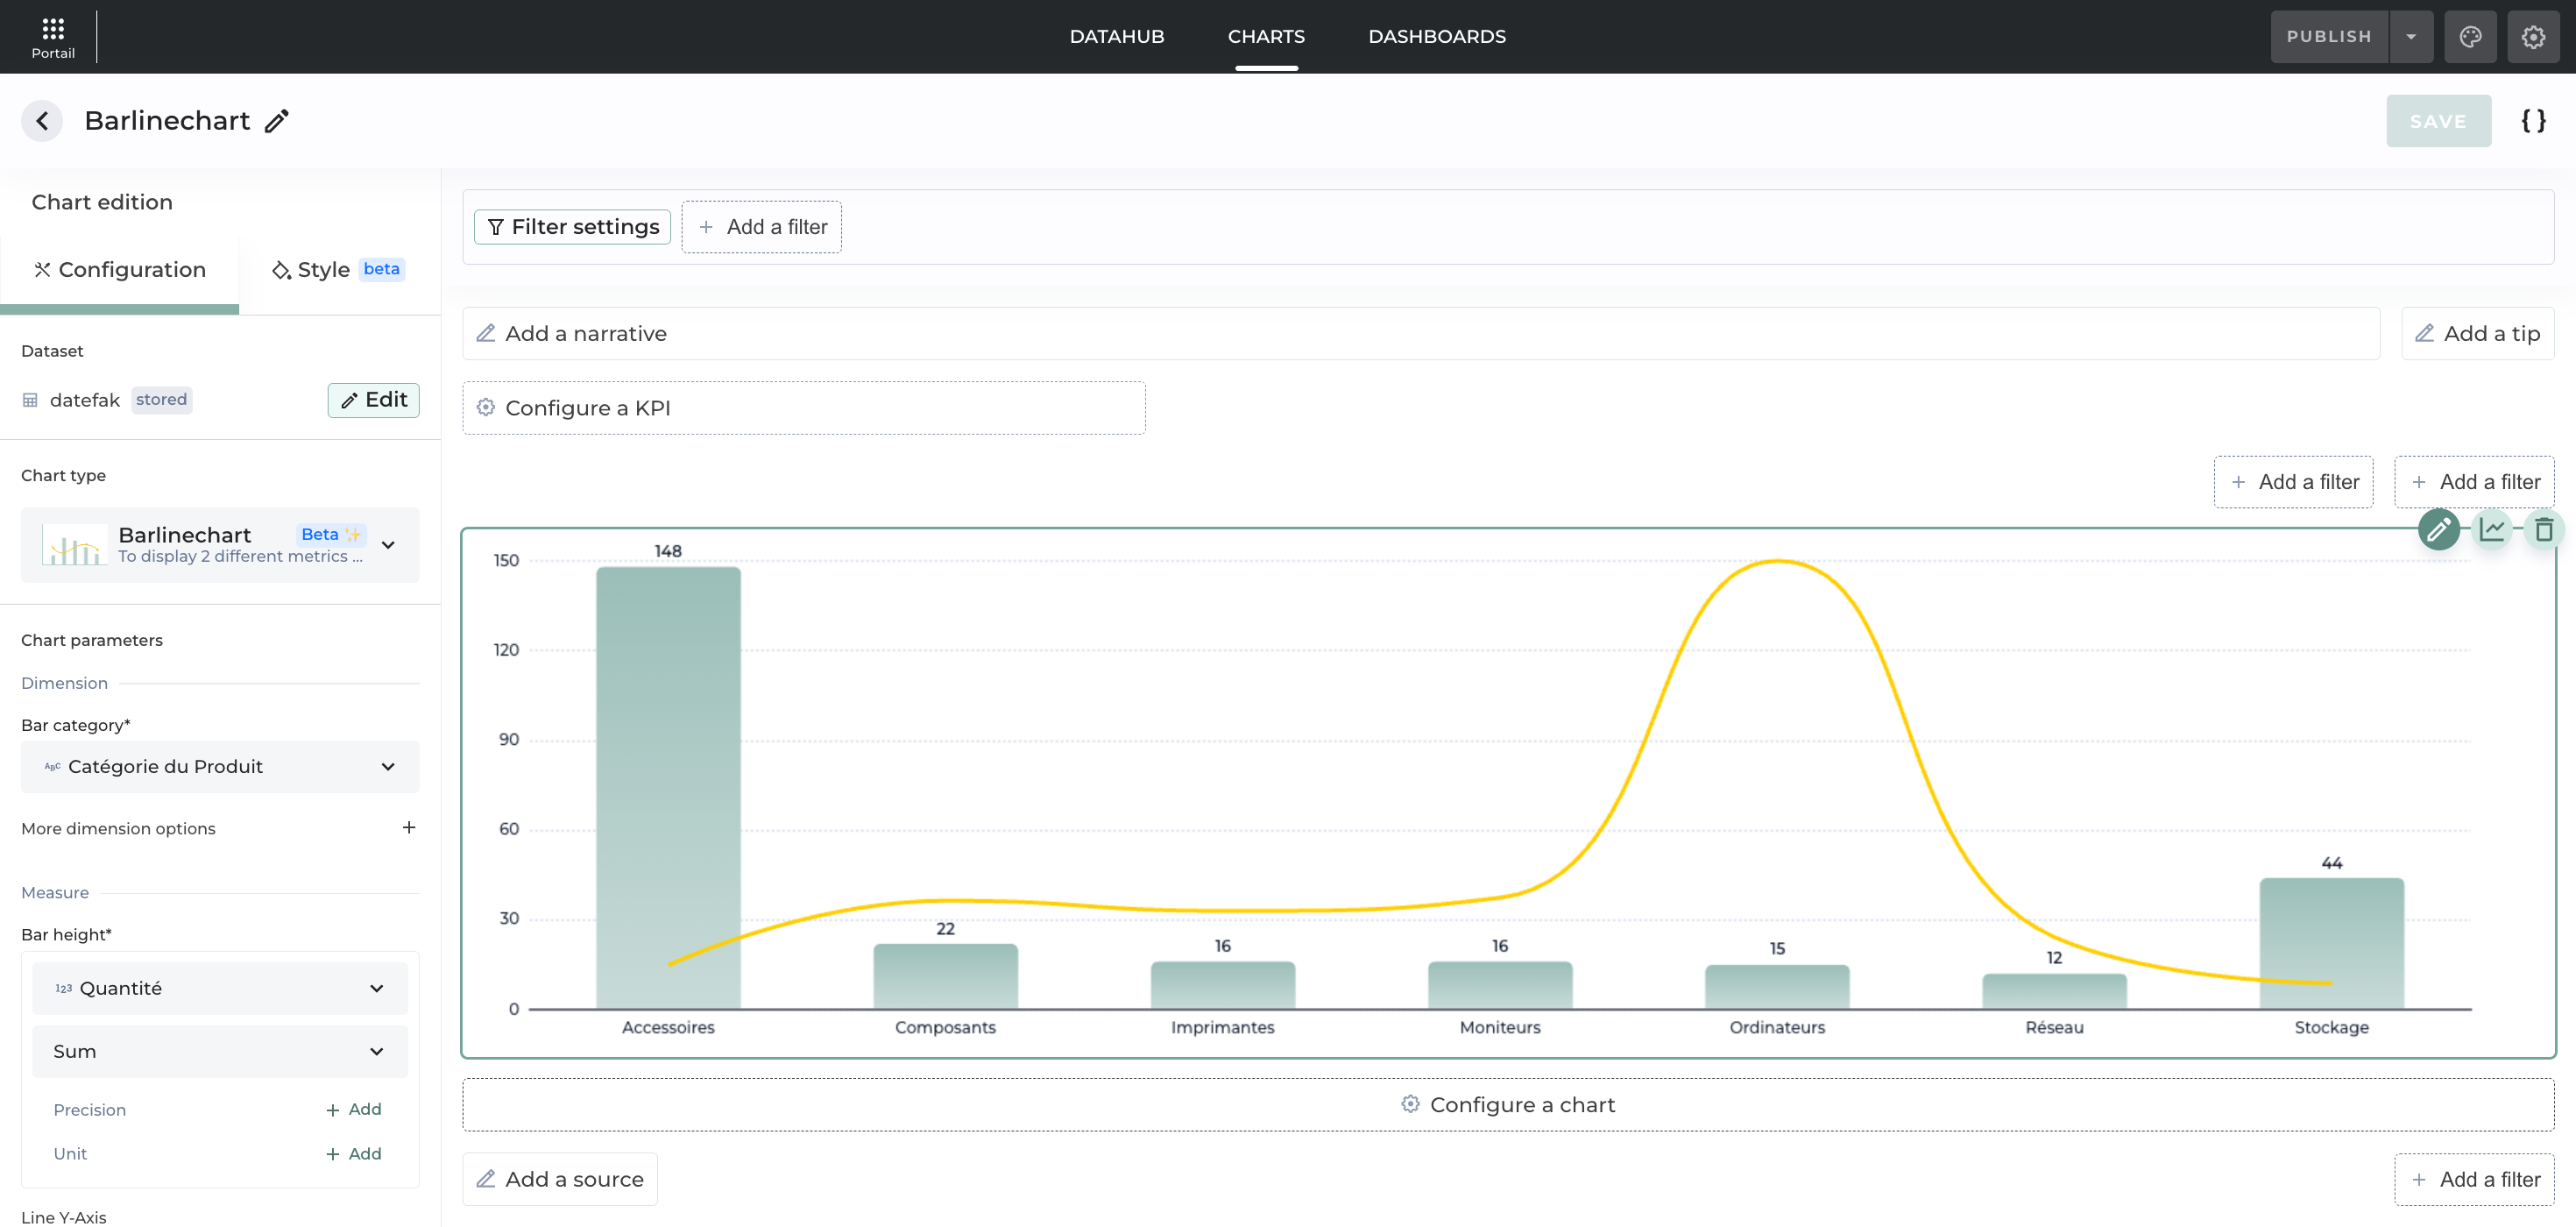2576x1227 pixels.
Task: Expand More dimension options plus
Action: pos(408,827)
